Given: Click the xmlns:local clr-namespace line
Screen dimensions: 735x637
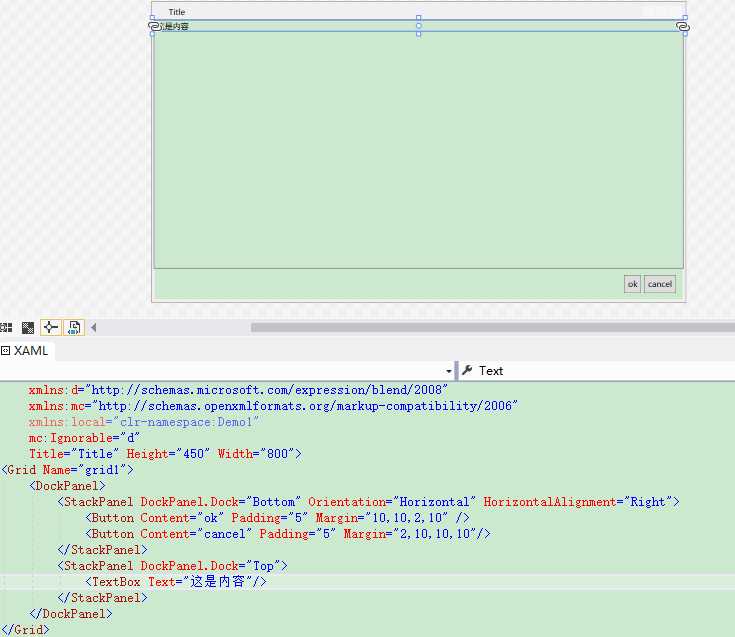Looking at the screenshot, I should pos(143,422).
